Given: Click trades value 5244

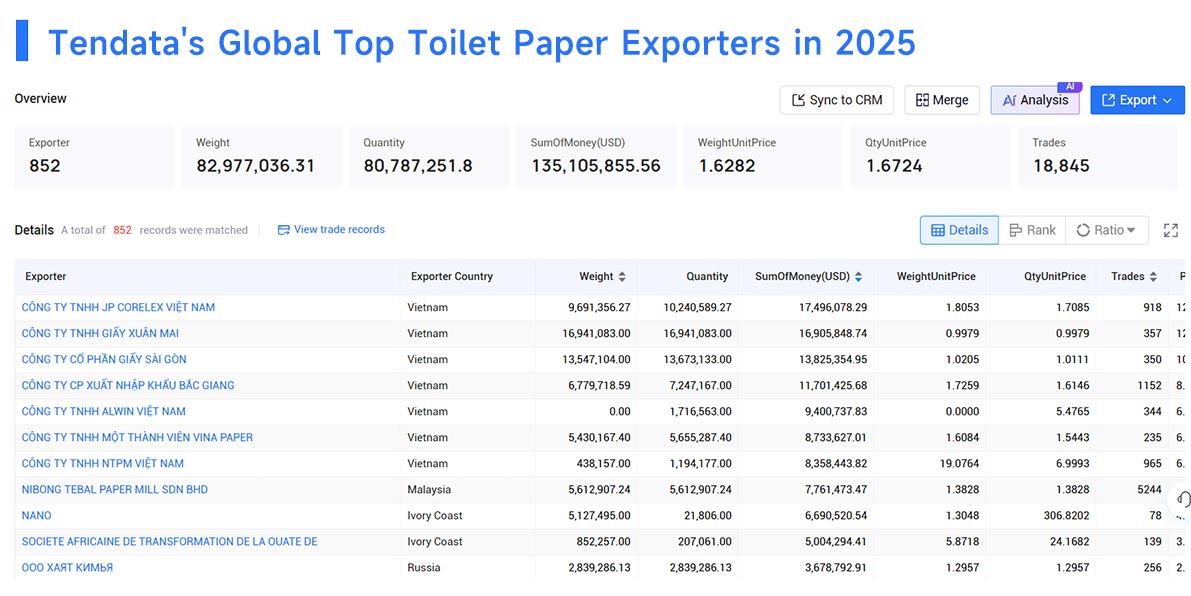Looking at the screenshot, I should [1149, 490].
